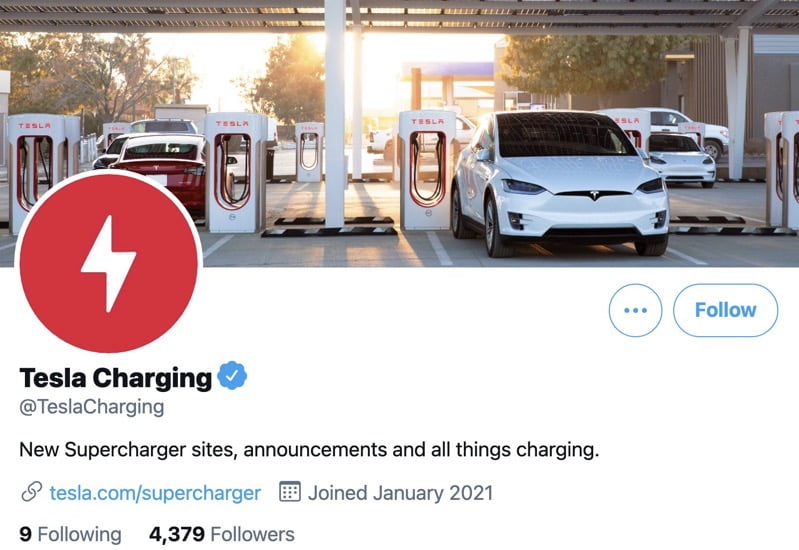Click the Tesla emblem on the white car's hood

tap(594, 196)
